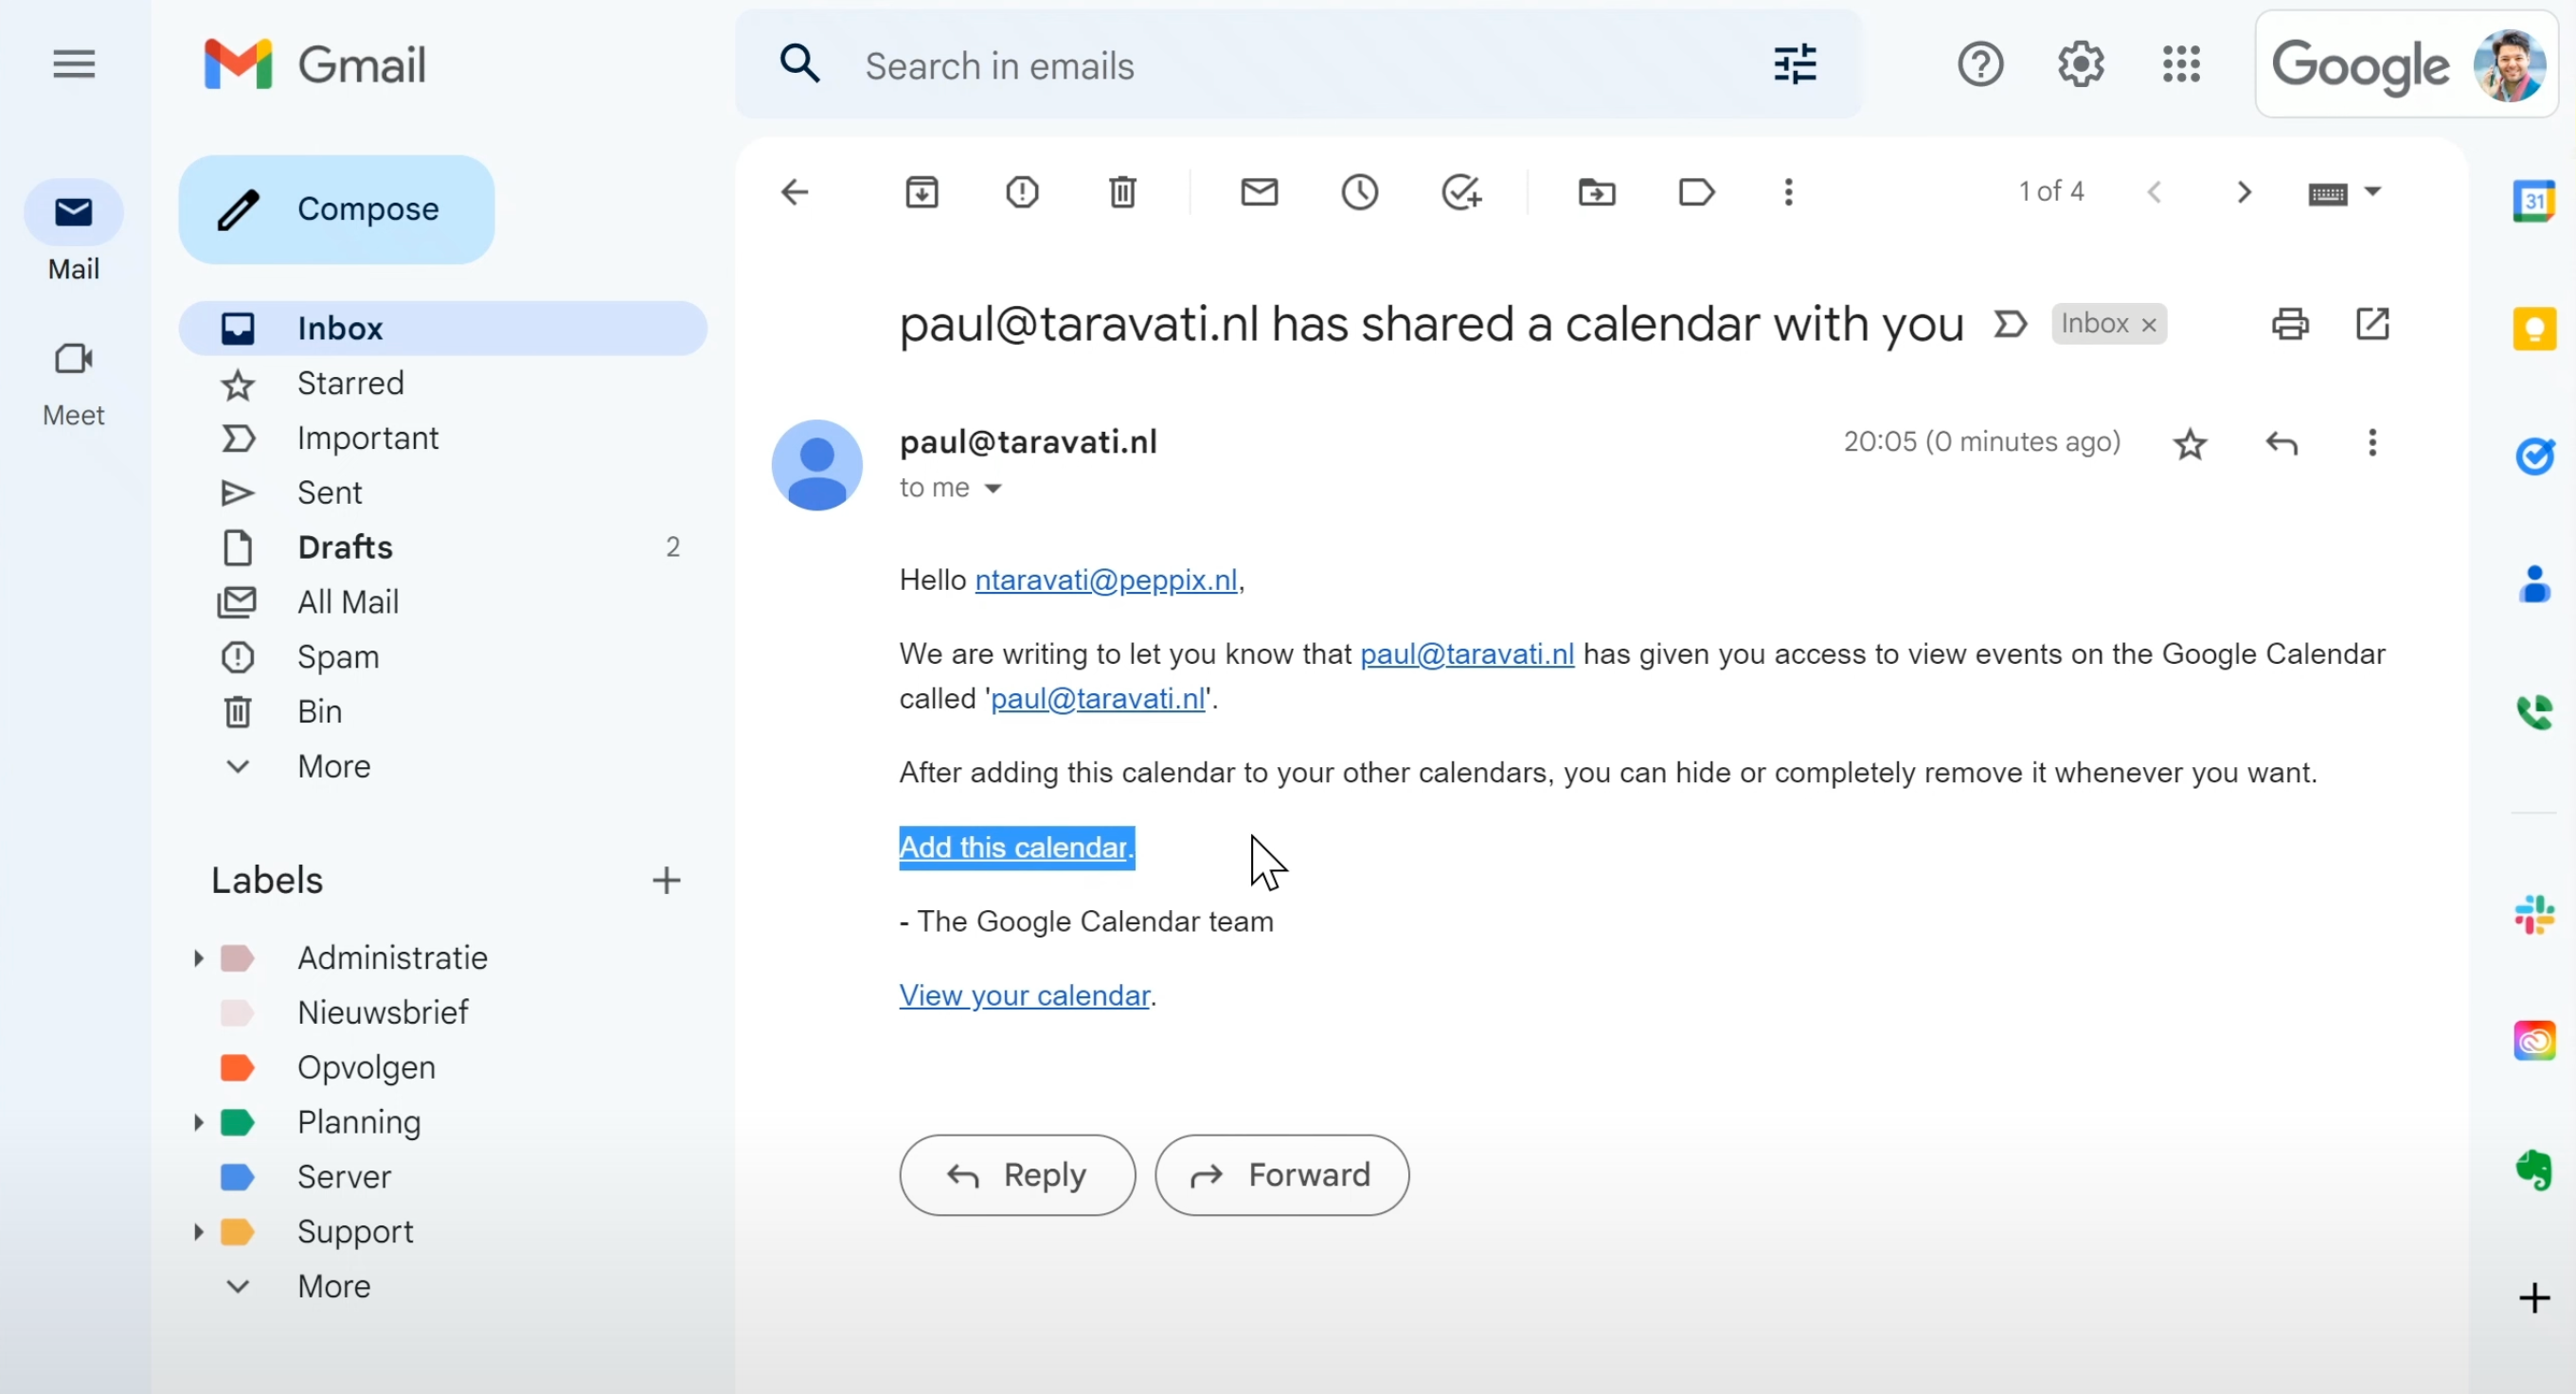Click the Forward button below the message

(x=1281, y=1175)
